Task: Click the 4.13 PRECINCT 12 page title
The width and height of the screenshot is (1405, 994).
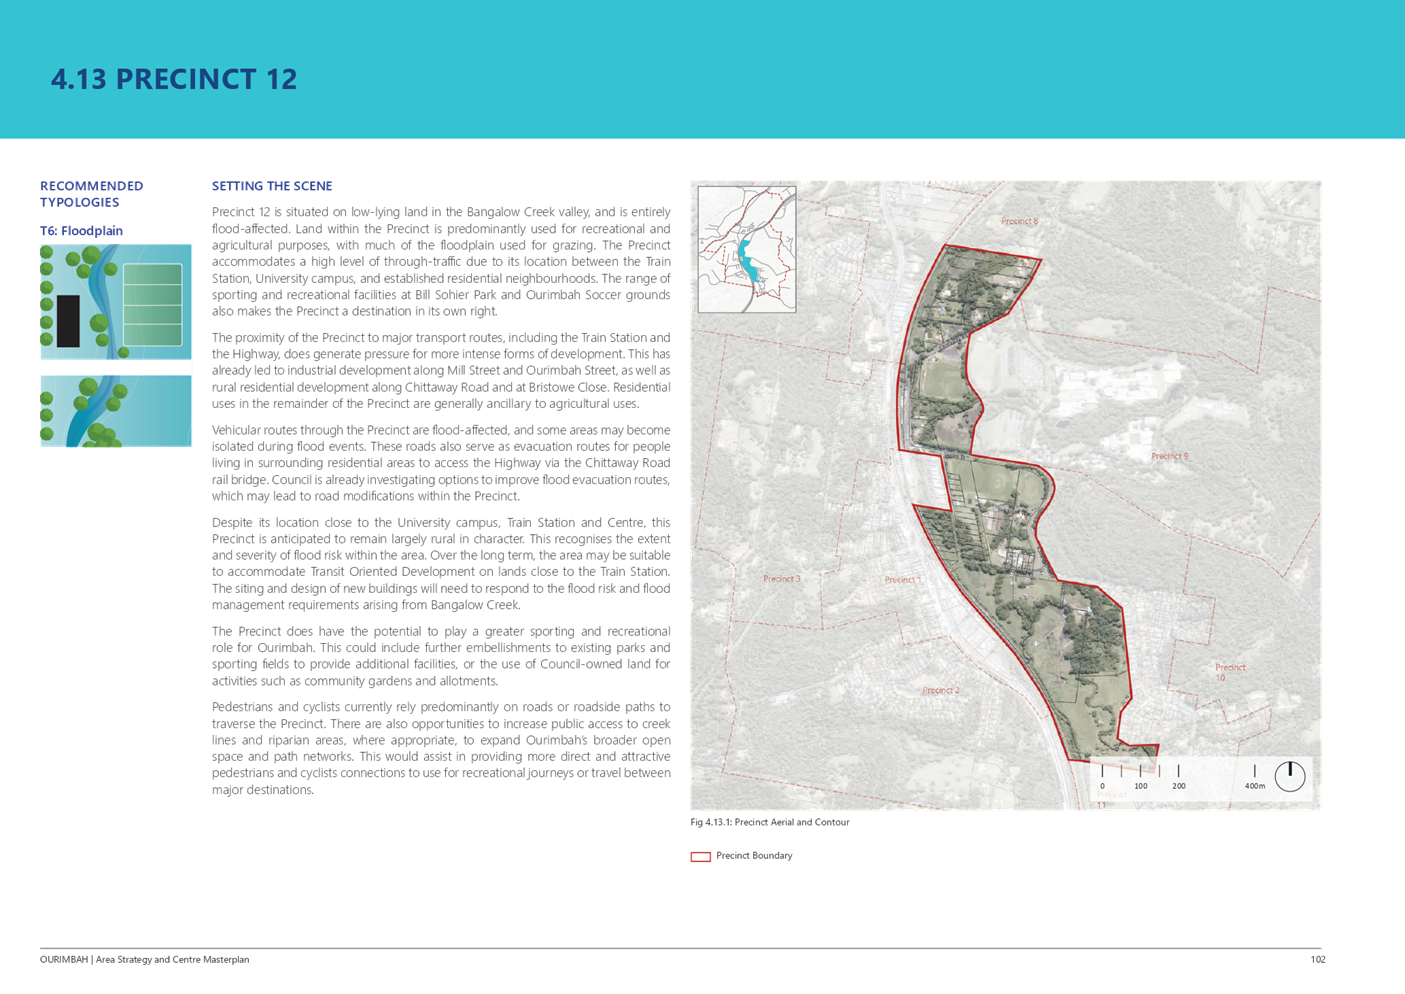Action: 174,79
